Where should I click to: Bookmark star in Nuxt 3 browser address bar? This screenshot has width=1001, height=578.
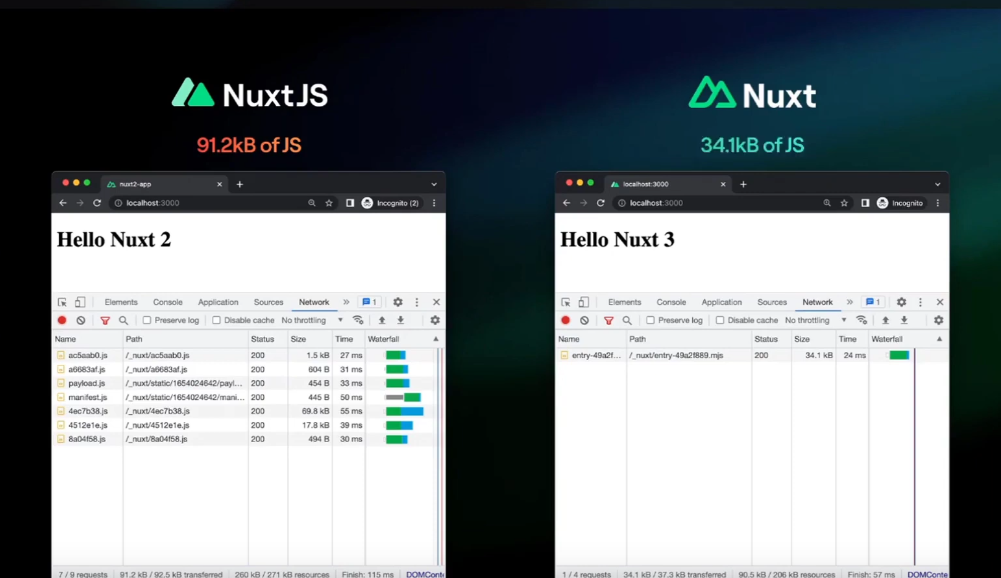844,203
